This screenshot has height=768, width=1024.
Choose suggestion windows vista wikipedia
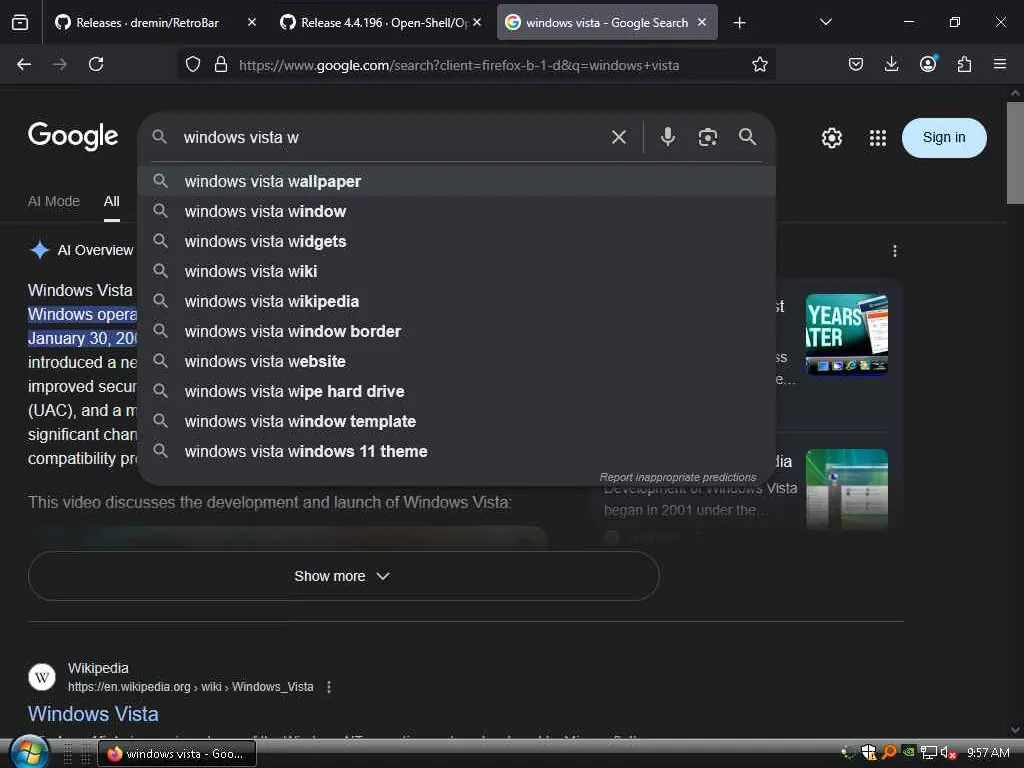coord(457,301)
